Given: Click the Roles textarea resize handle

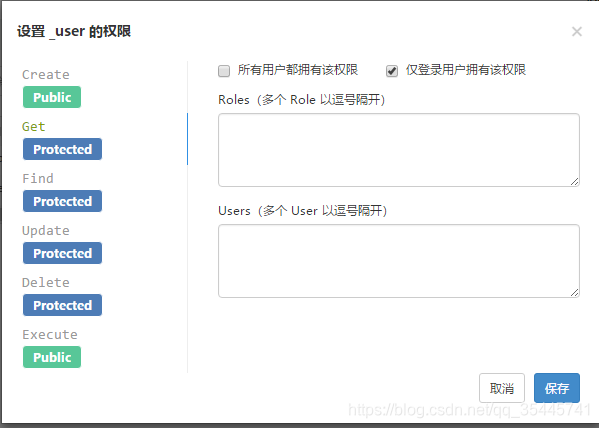Looking at the screenshot, I should coord(575,182).
